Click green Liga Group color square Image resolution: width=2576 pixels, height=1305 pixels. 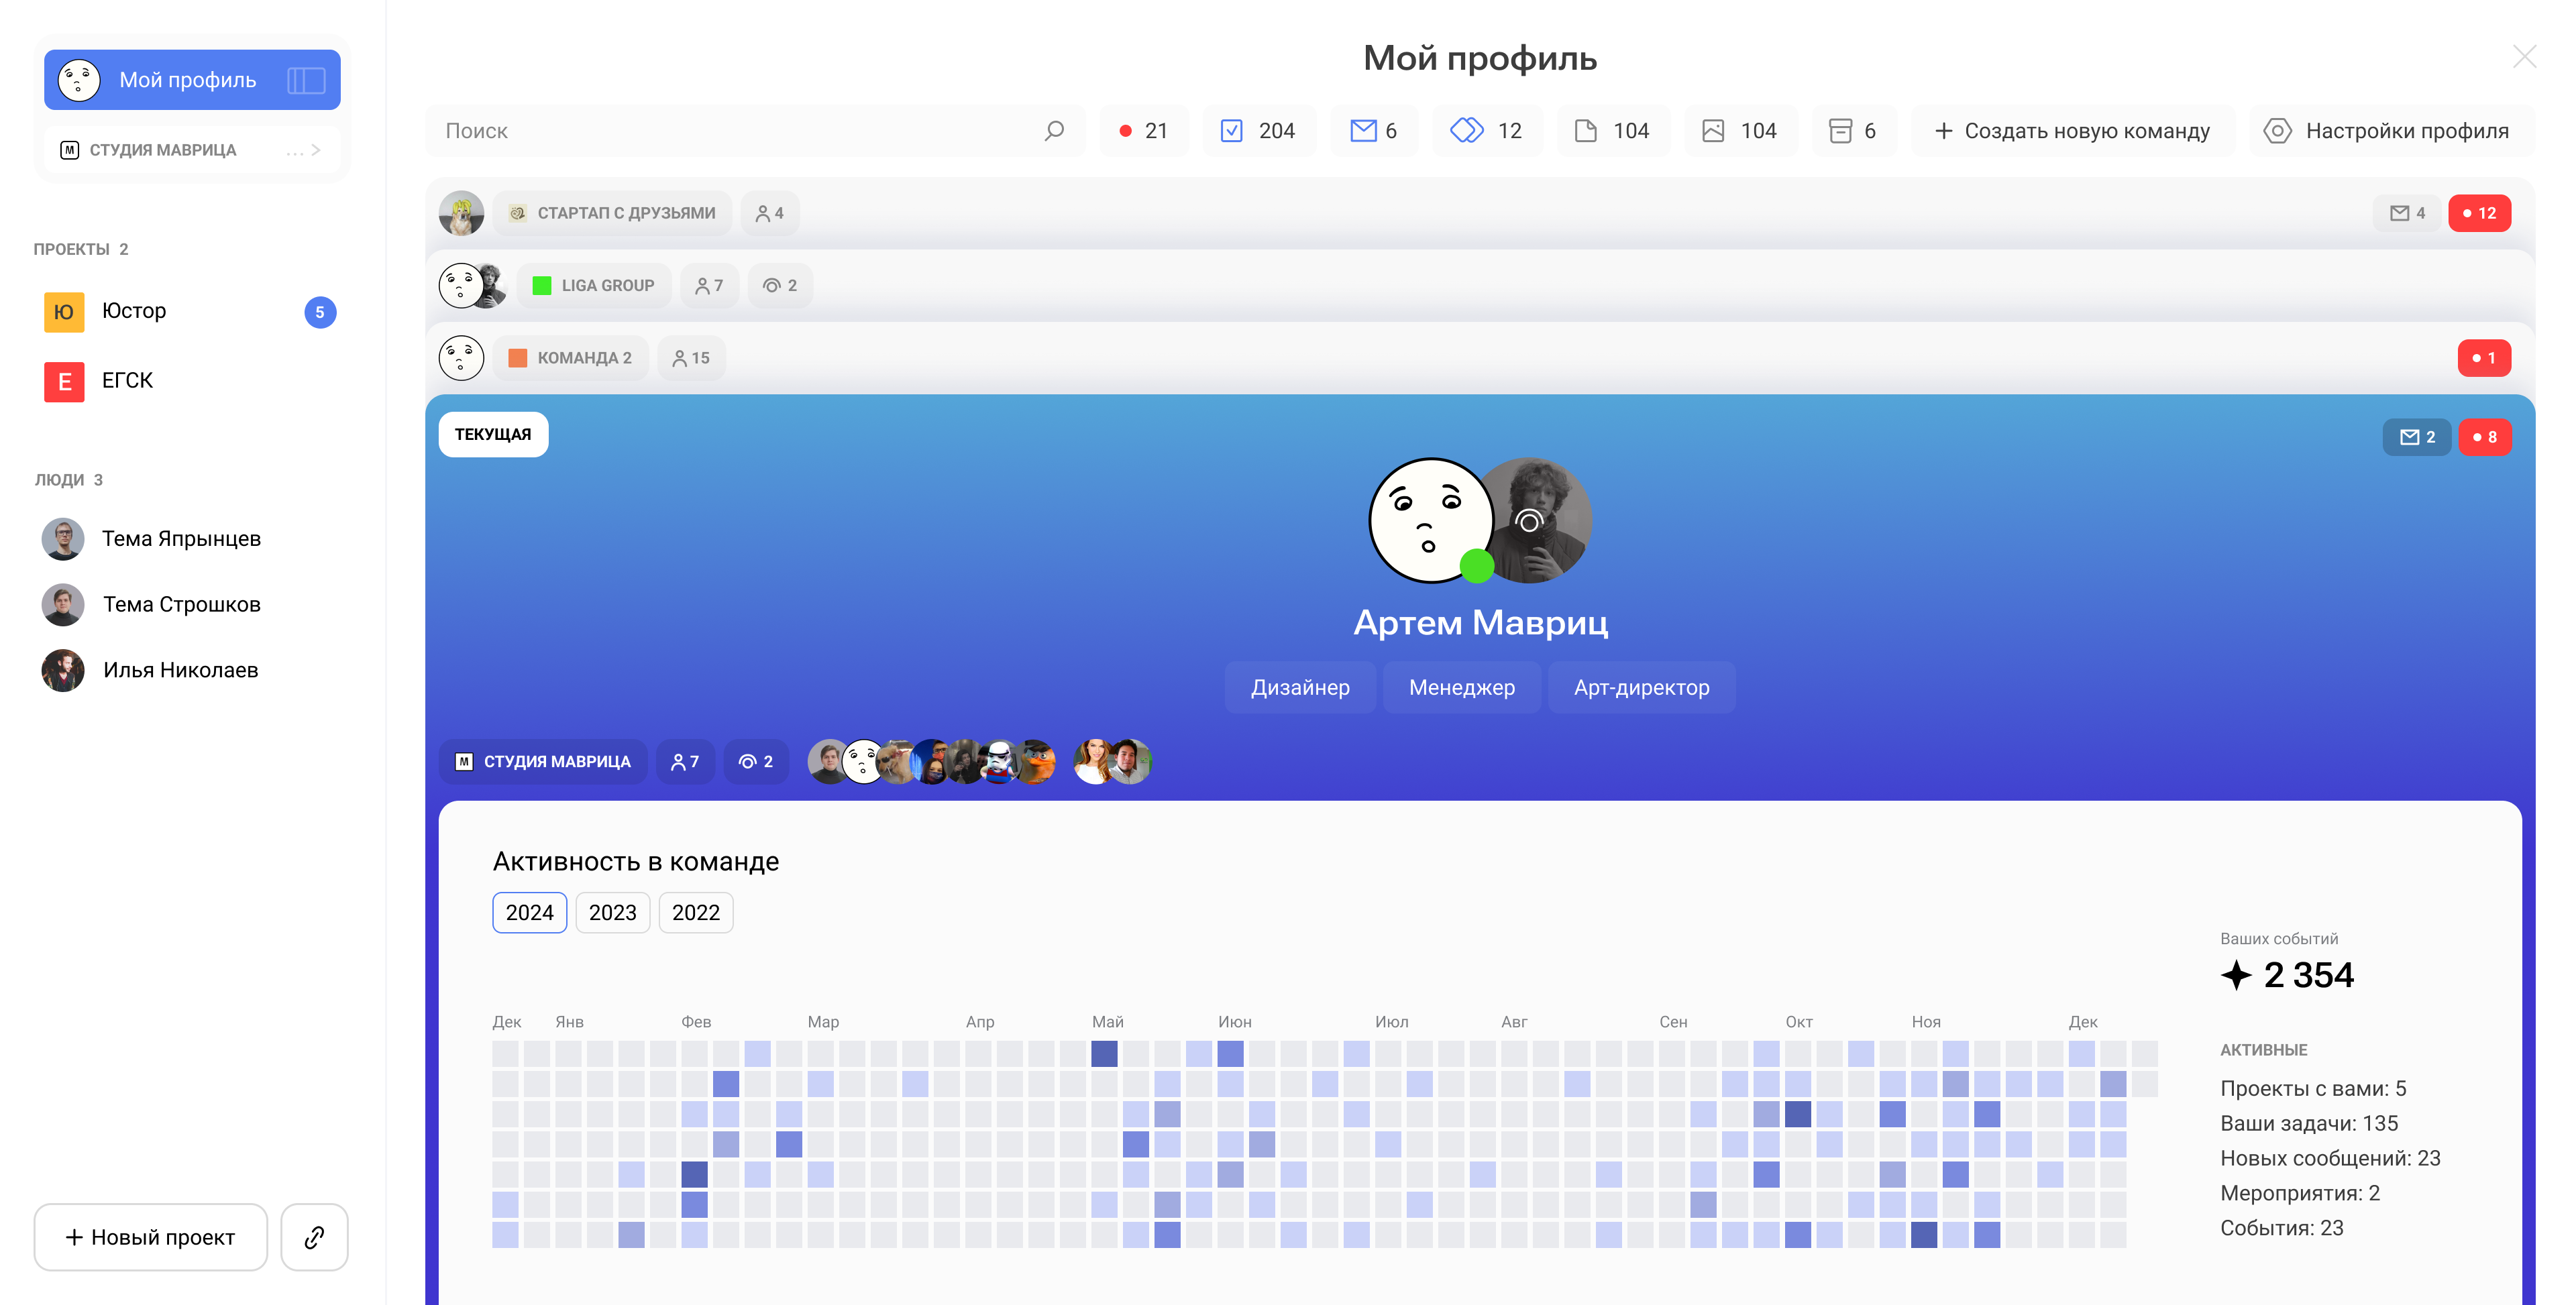pos(542,286)
